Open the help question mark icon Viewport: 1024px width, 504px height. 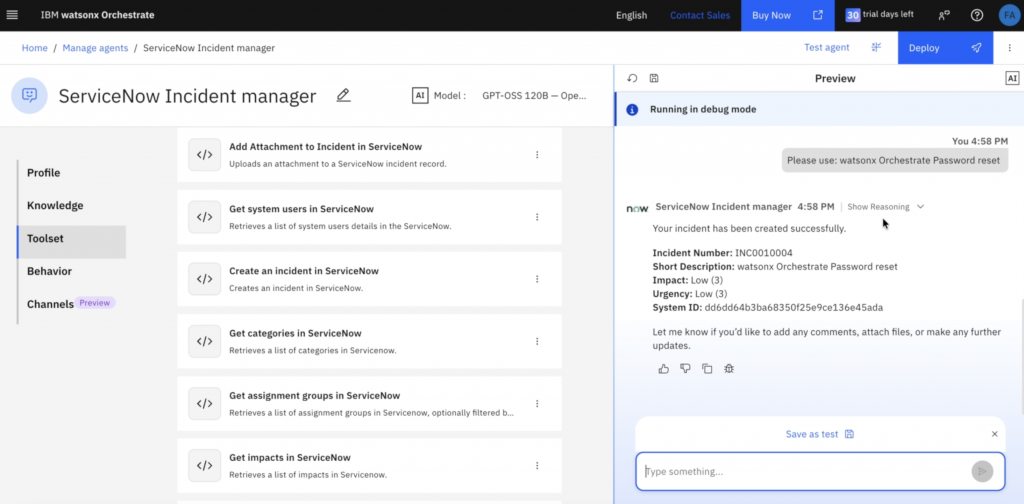pyautogui.click(x=977, y=15)
